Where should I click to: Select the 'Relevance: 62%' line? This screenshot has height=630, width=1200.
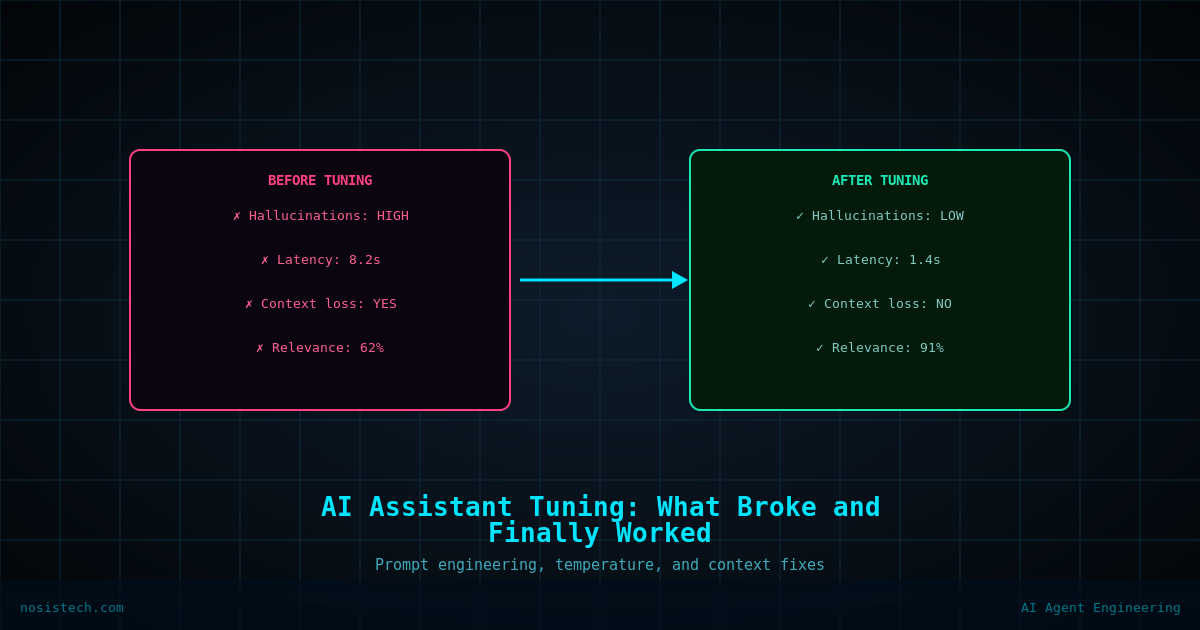click(x=320, y=348)
